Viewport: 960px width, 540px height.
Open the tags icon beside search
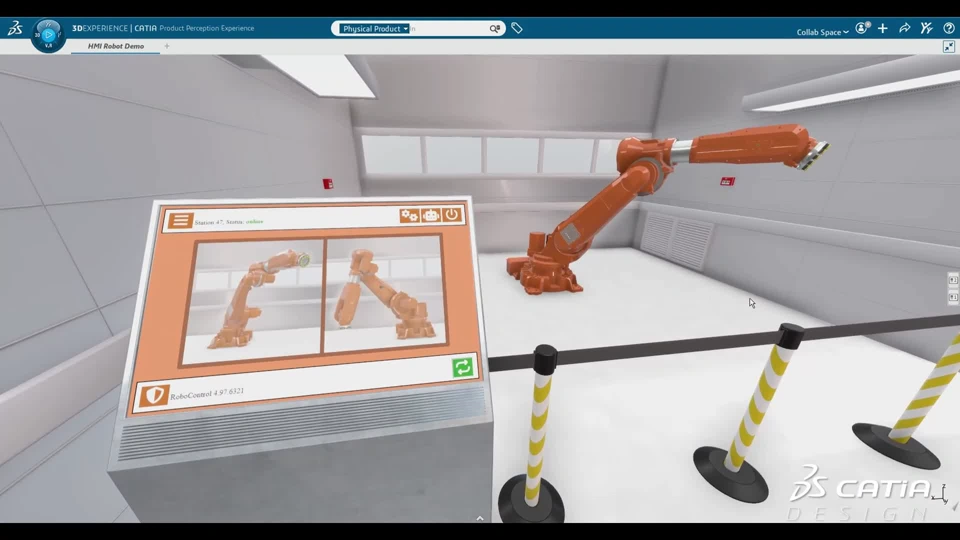tap(517, 28)
